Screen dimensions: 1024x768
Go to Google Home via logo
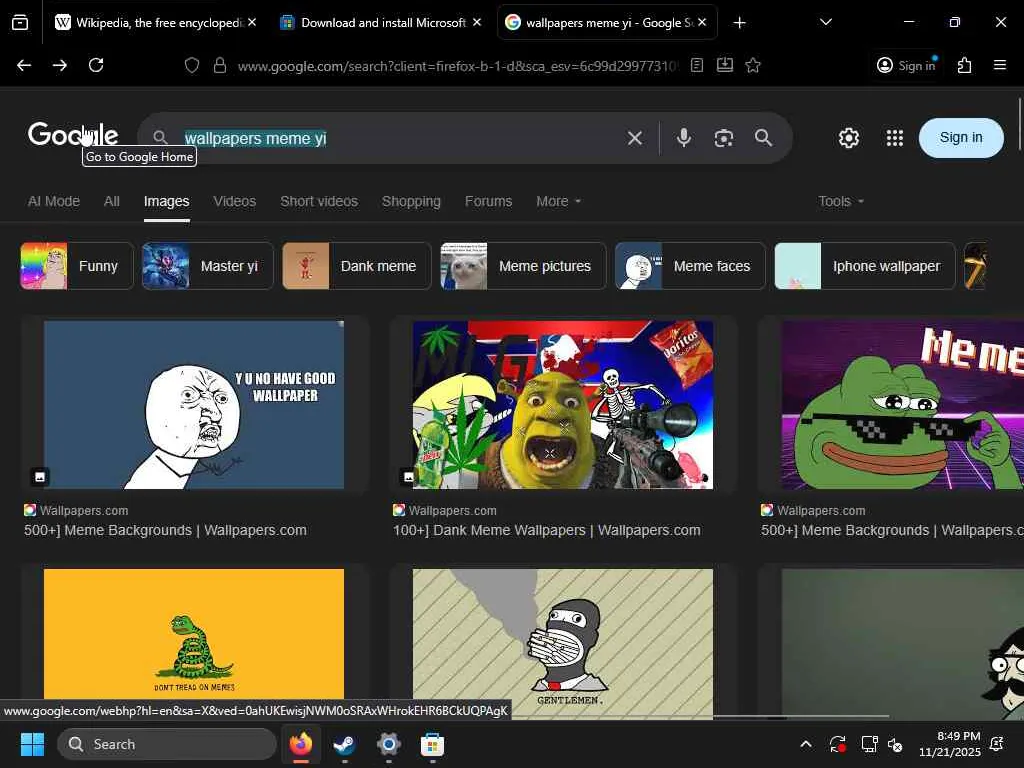coord(73,135)
